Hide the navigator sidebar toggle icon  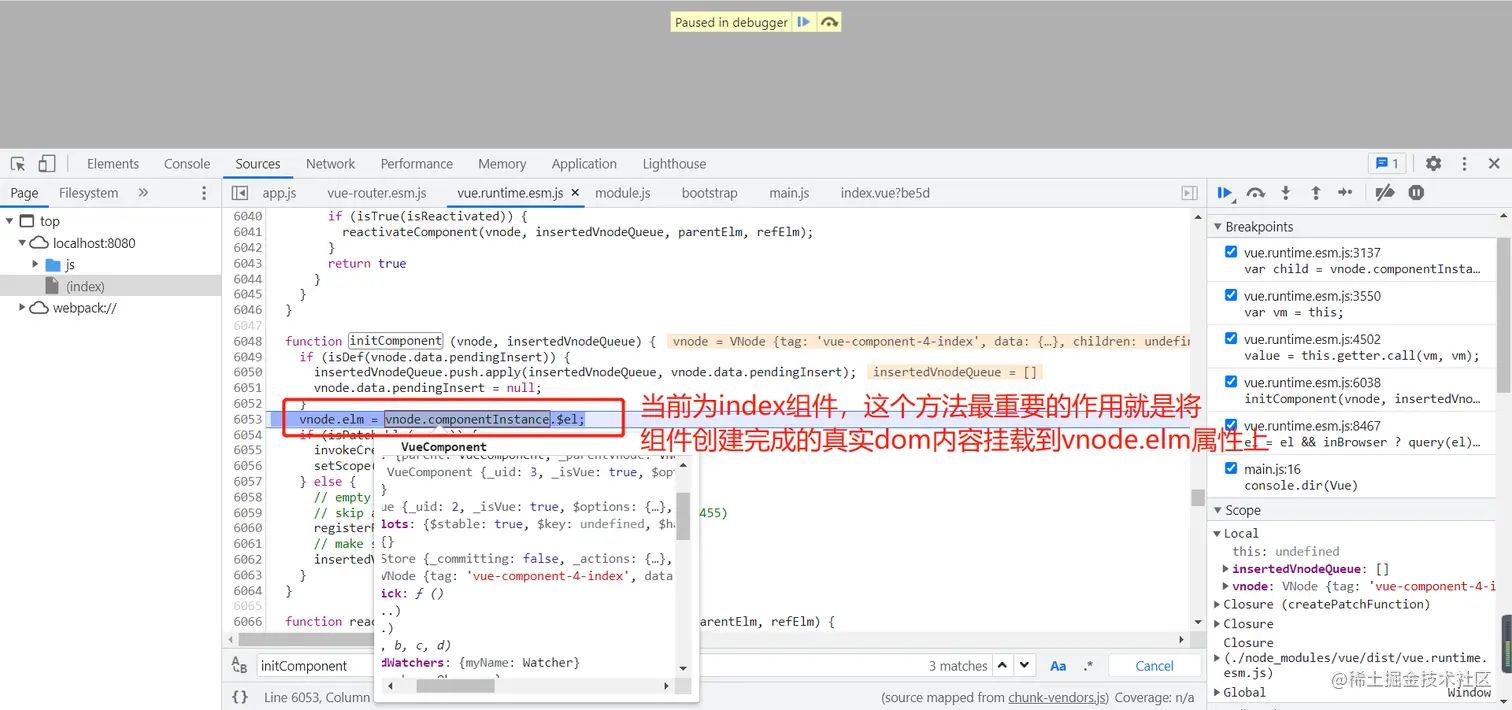coord(240,193)
